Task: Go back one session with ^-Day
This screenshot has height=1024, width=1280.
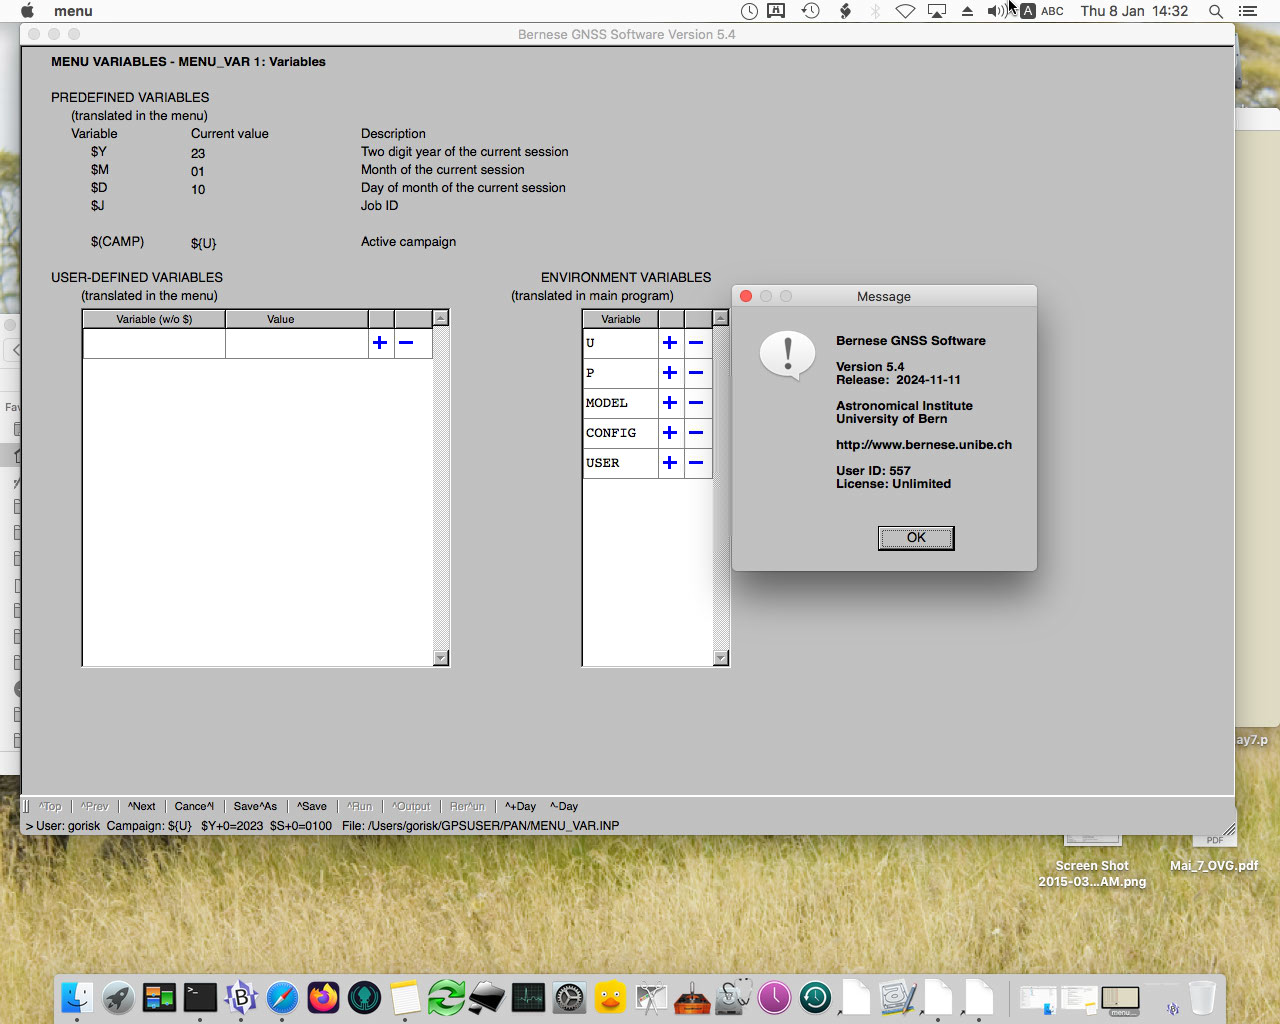Action: [563, 806]
